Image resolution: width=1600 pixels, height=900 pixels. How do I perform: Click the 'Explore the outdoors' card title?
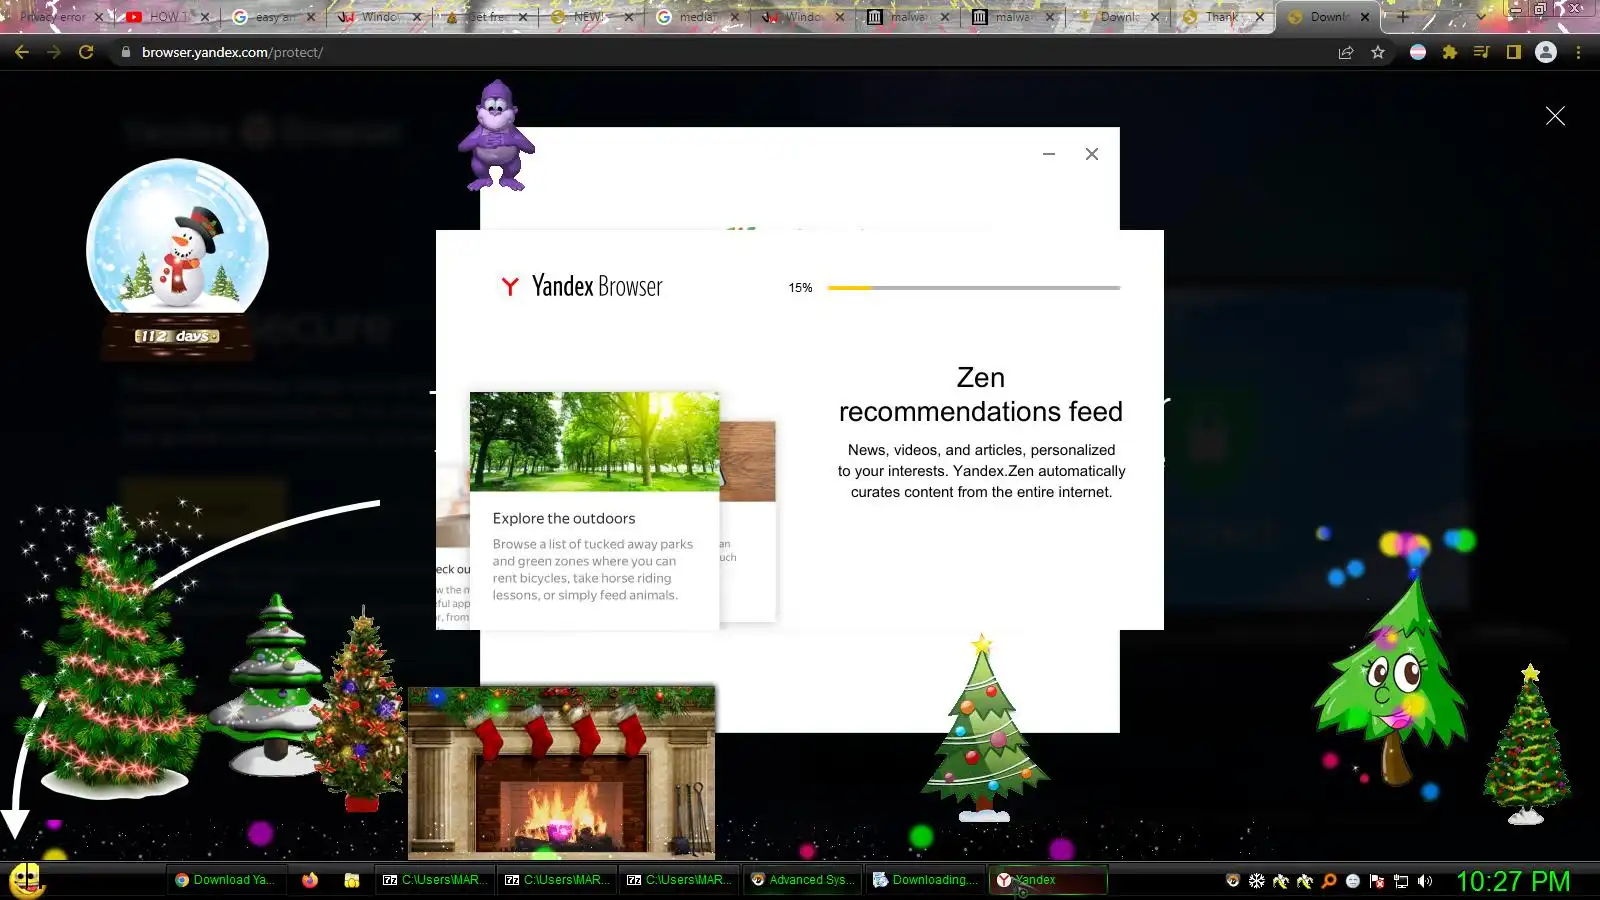click(564, 518)
